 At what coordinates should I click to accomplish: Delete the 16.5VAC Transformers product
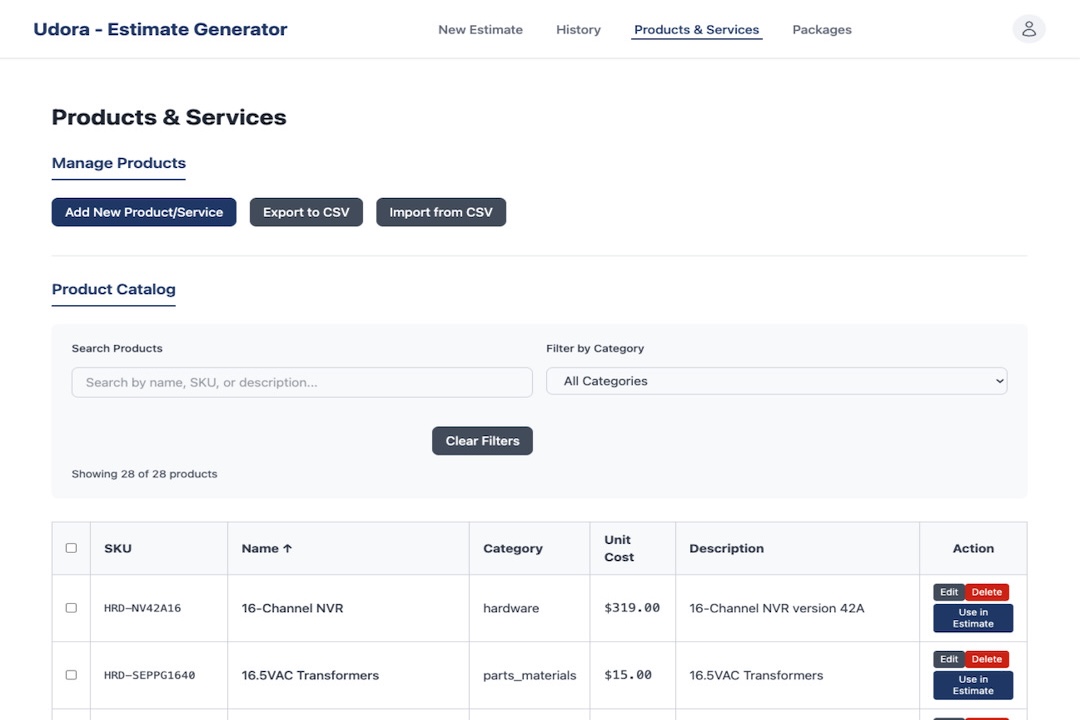pyautogui.click(x=986, y=659)
